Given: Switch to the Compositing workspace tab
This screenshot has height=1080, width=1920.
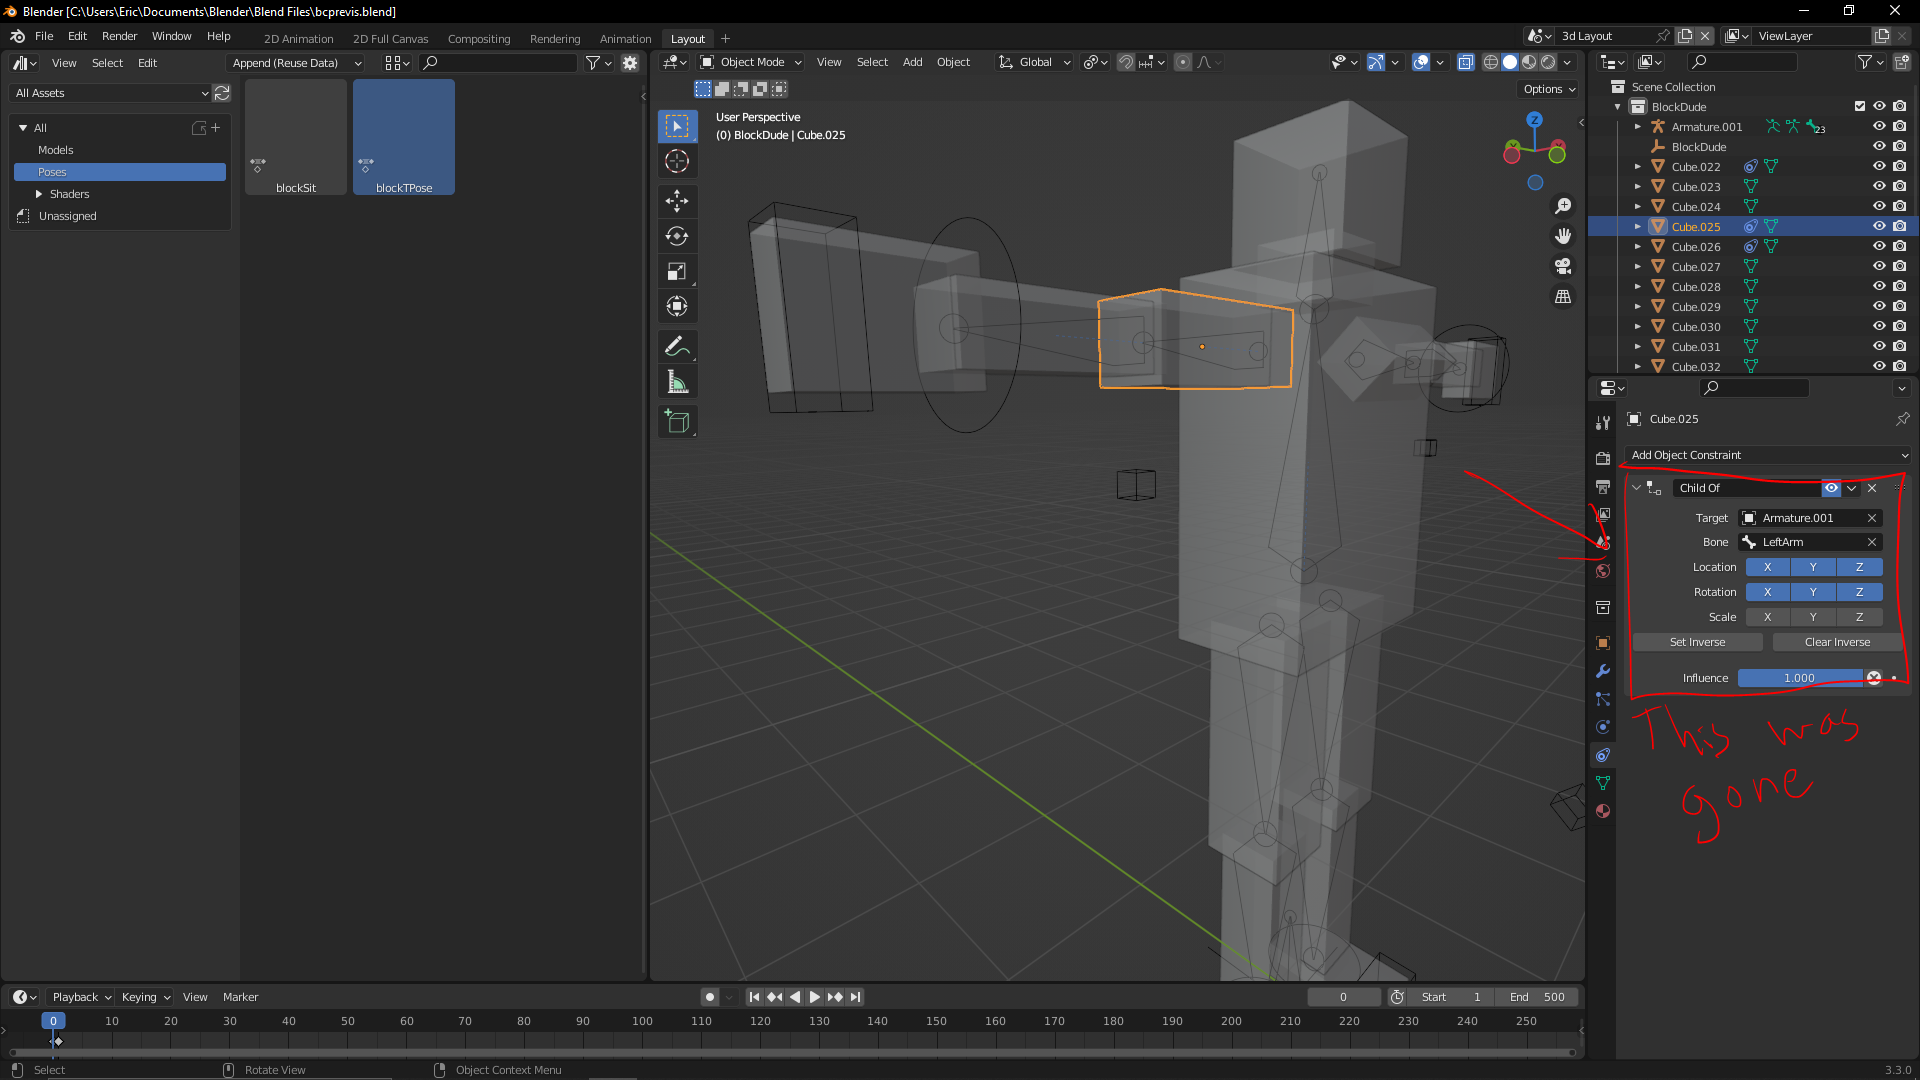Looking at the screenshot, I should pos(479,39).
